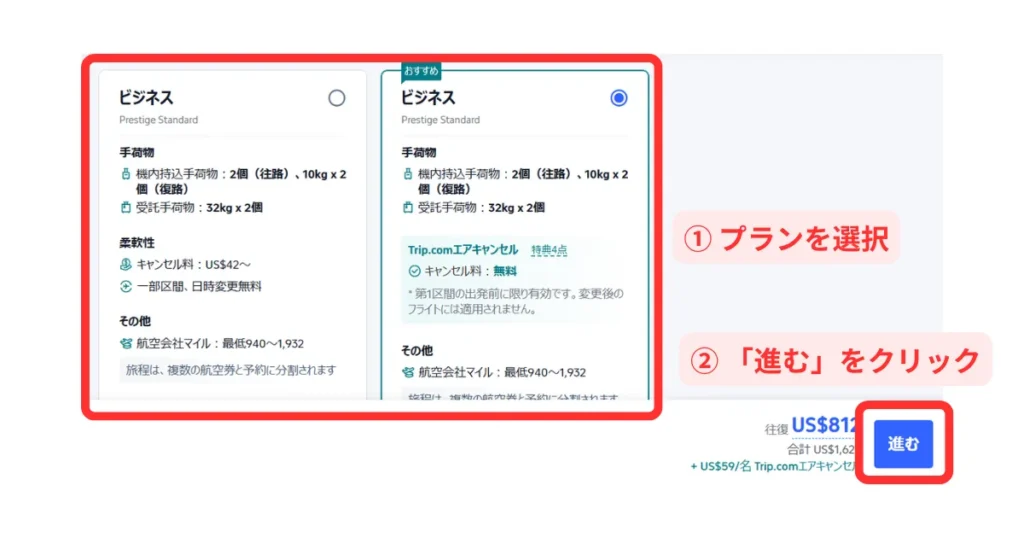Click checked baggage icon in left plan card
Screen dimensions: 1024x538
125,208
